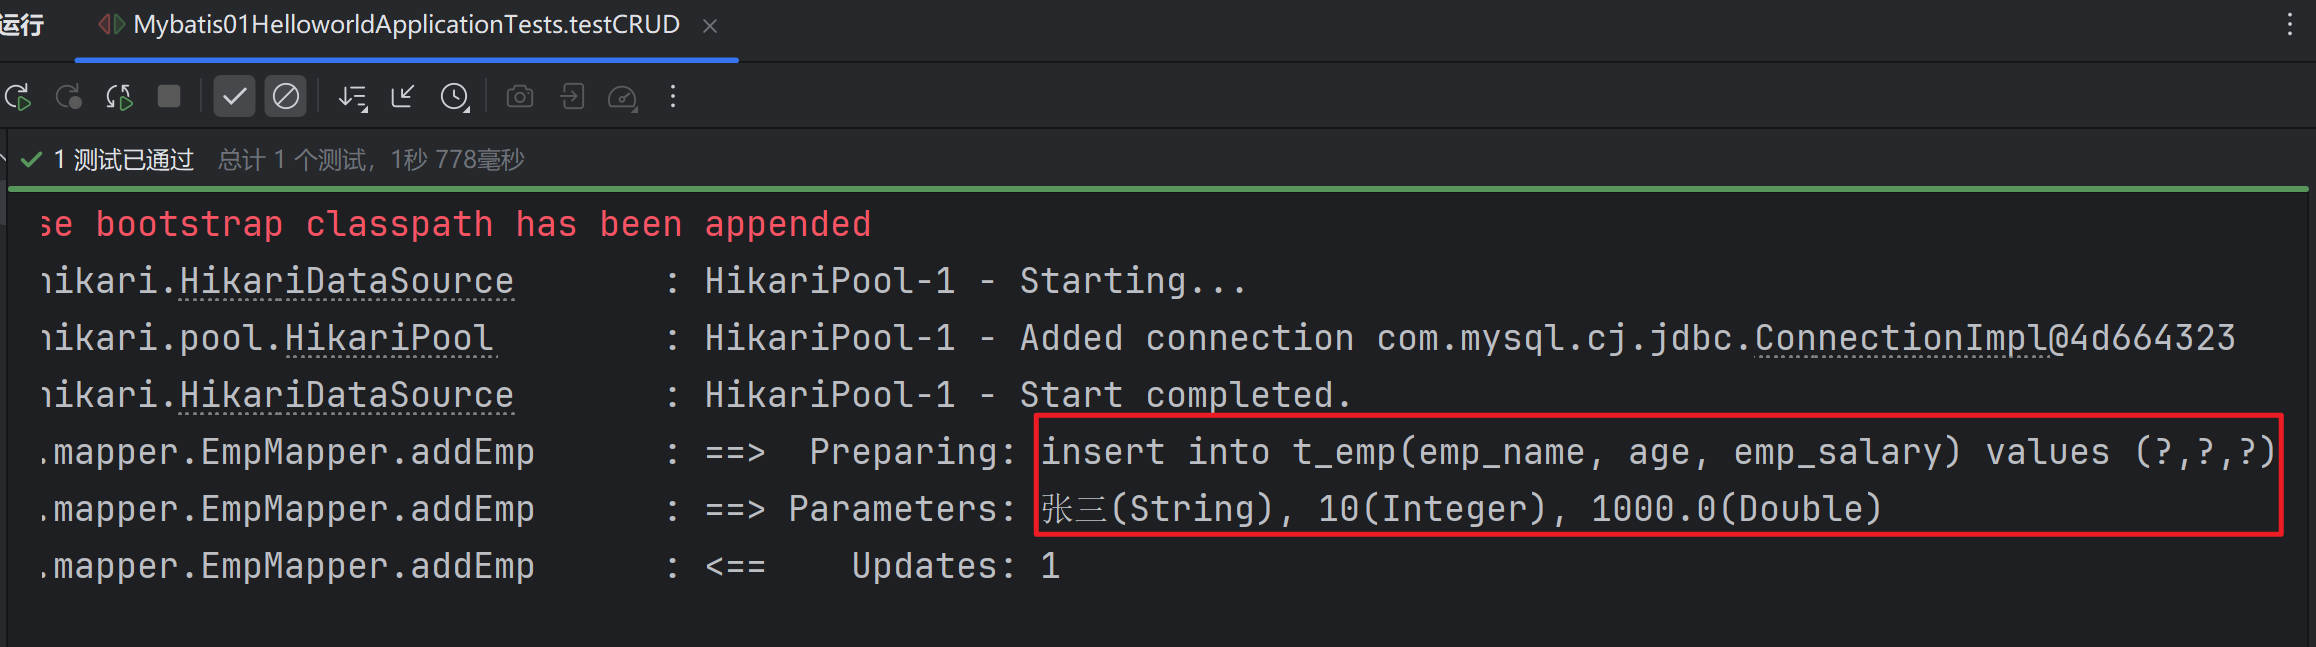Click the import tests arrow icon
The height and width of the screenshot is (647, 2316).
[572, 97]
